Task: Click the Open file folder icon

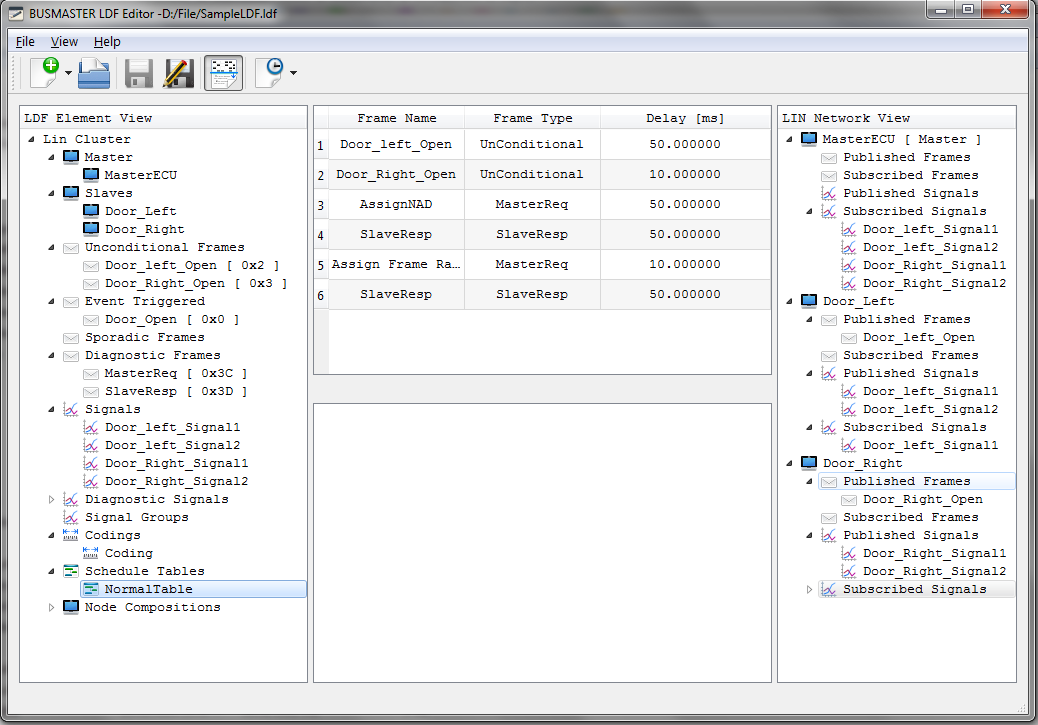Action: [x=94, y=73]
